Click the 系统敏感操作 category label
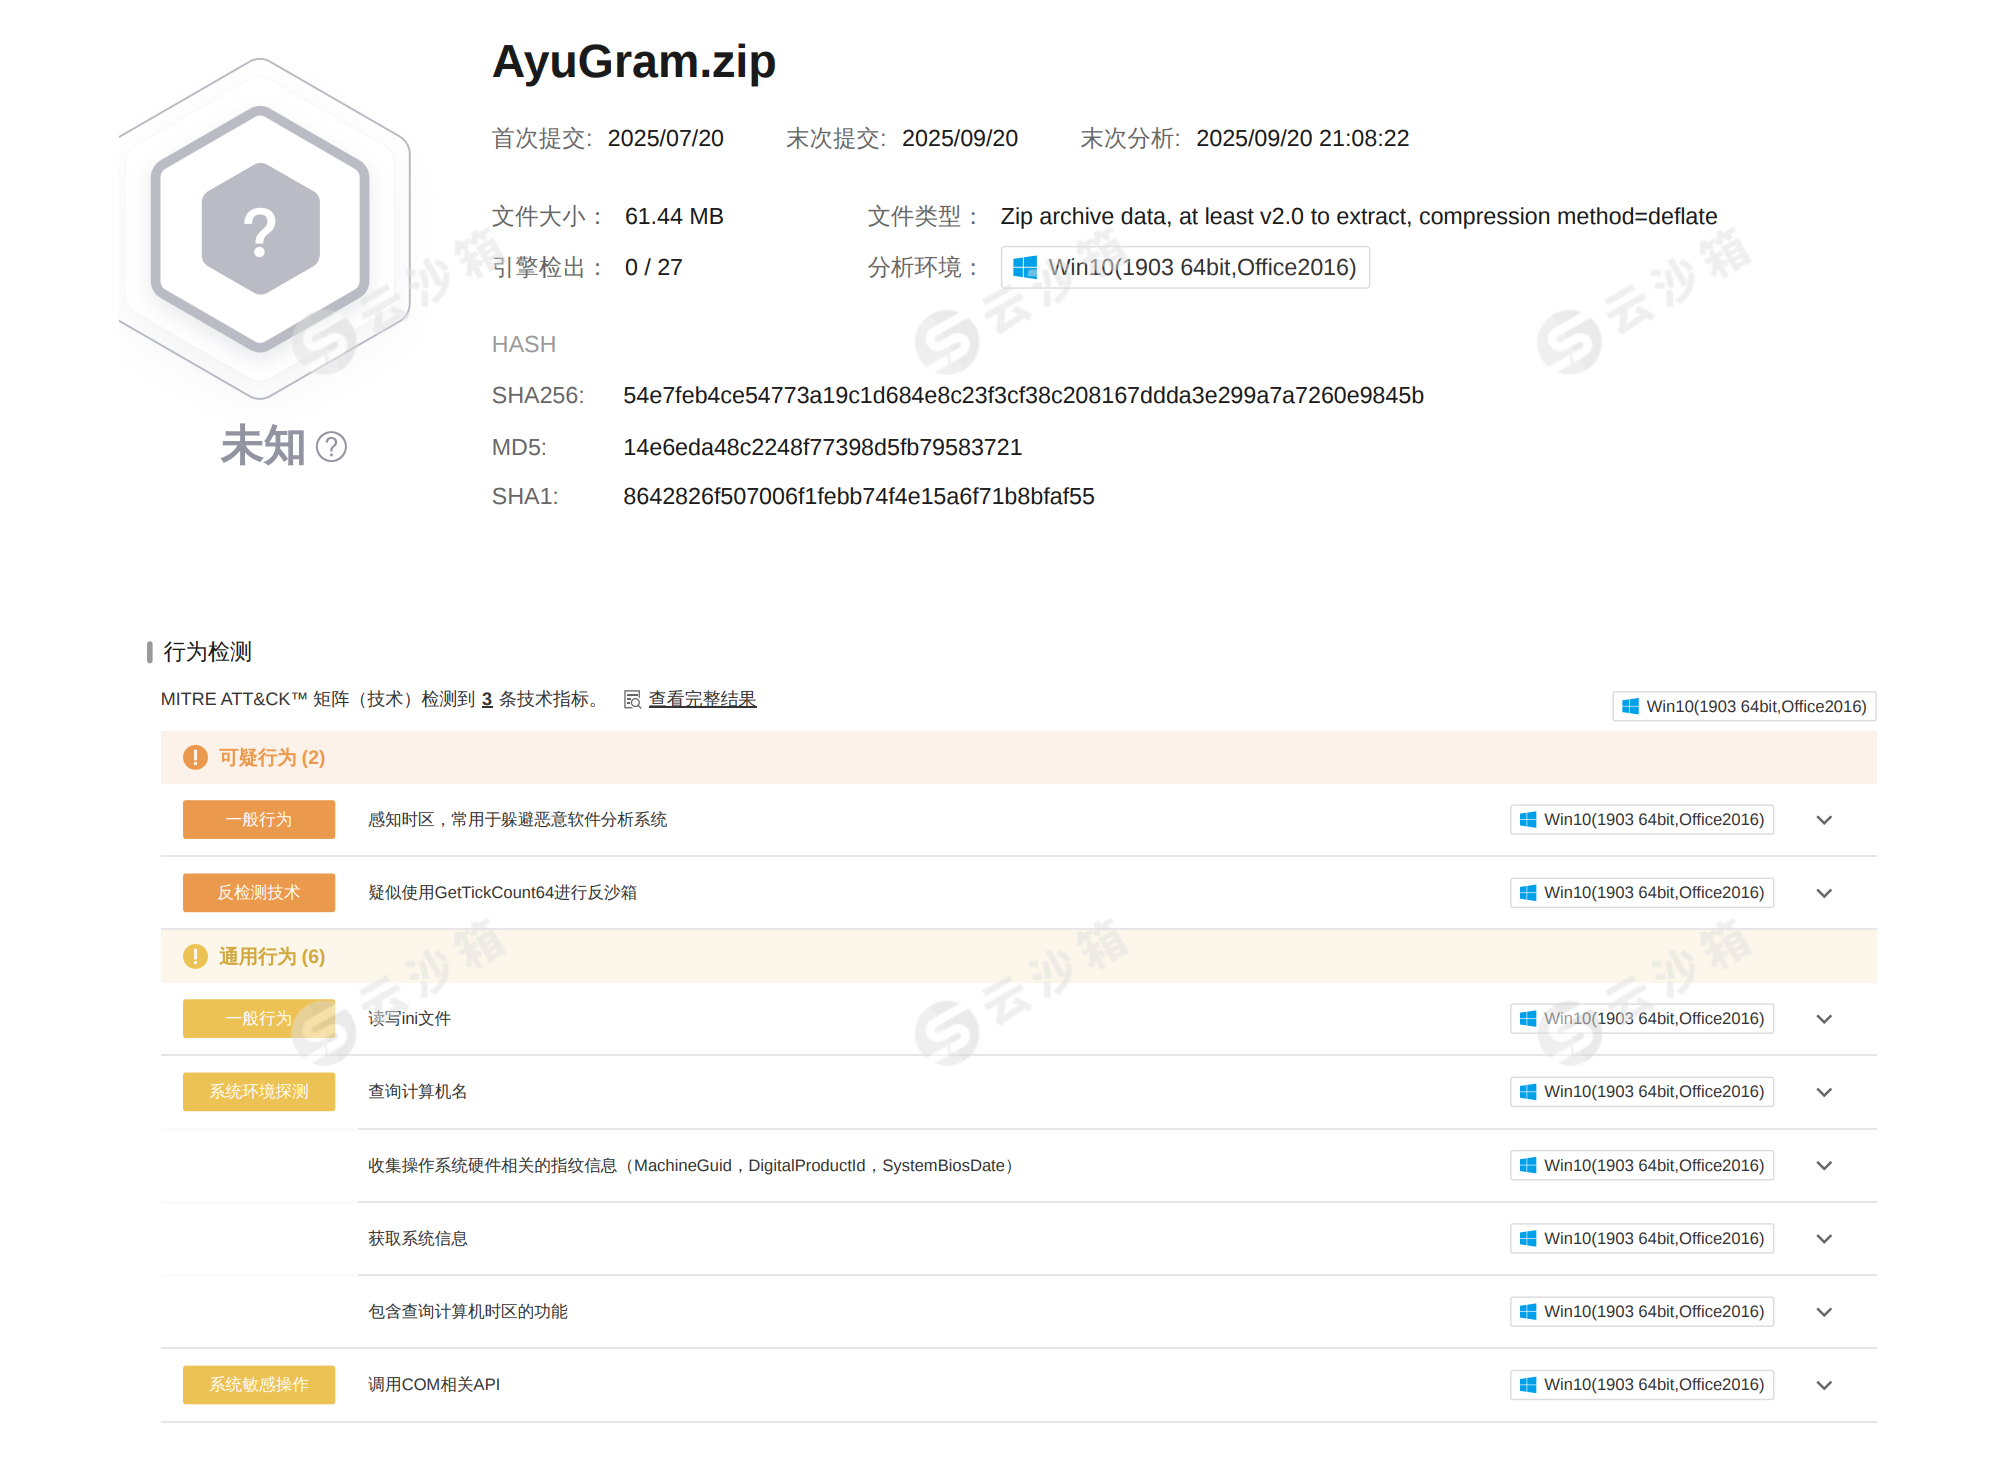 (259, 1384)
